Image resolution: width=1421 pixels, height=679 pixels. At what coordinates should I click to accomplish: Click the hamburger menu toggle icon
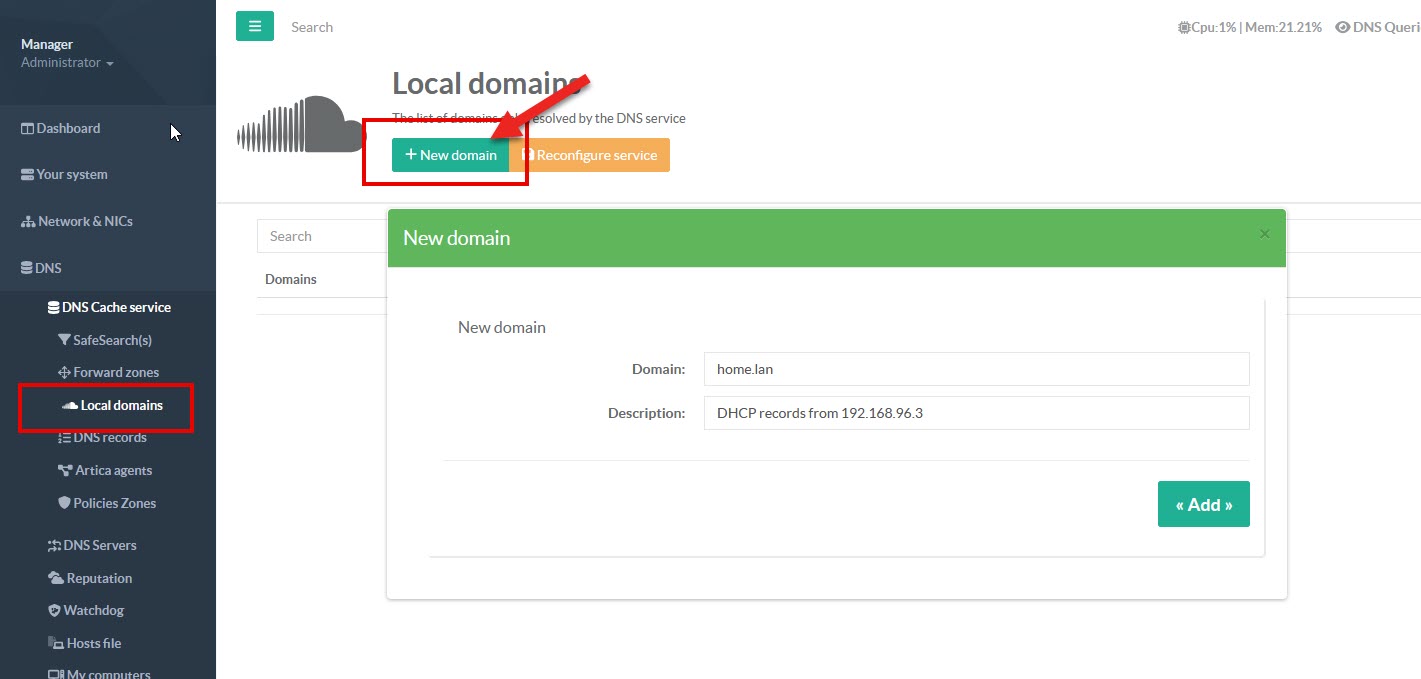click(254, 27)
